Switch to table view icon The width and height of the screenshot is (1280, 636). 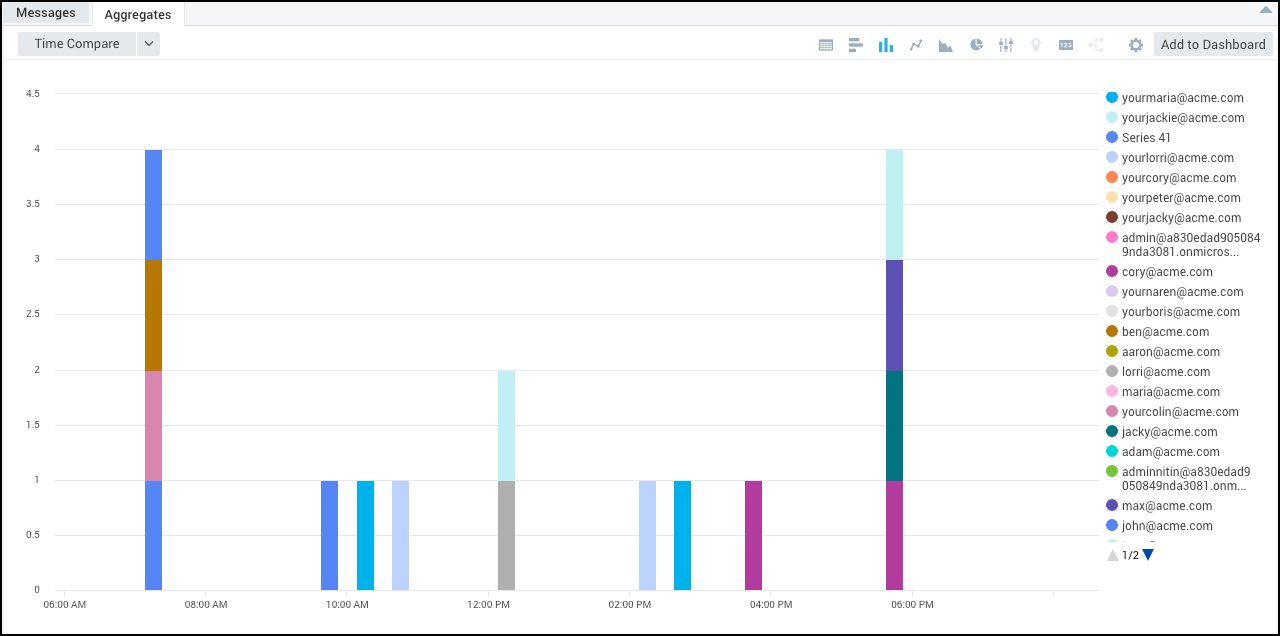(826, 45)
